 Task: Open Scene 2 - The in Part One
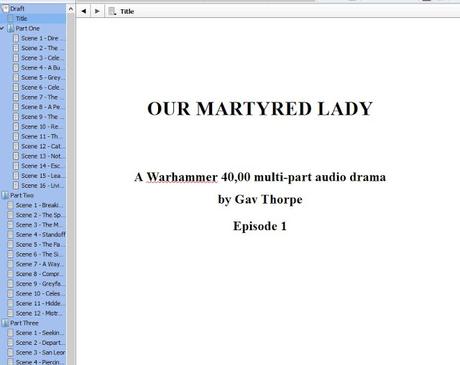click(43, 48)
